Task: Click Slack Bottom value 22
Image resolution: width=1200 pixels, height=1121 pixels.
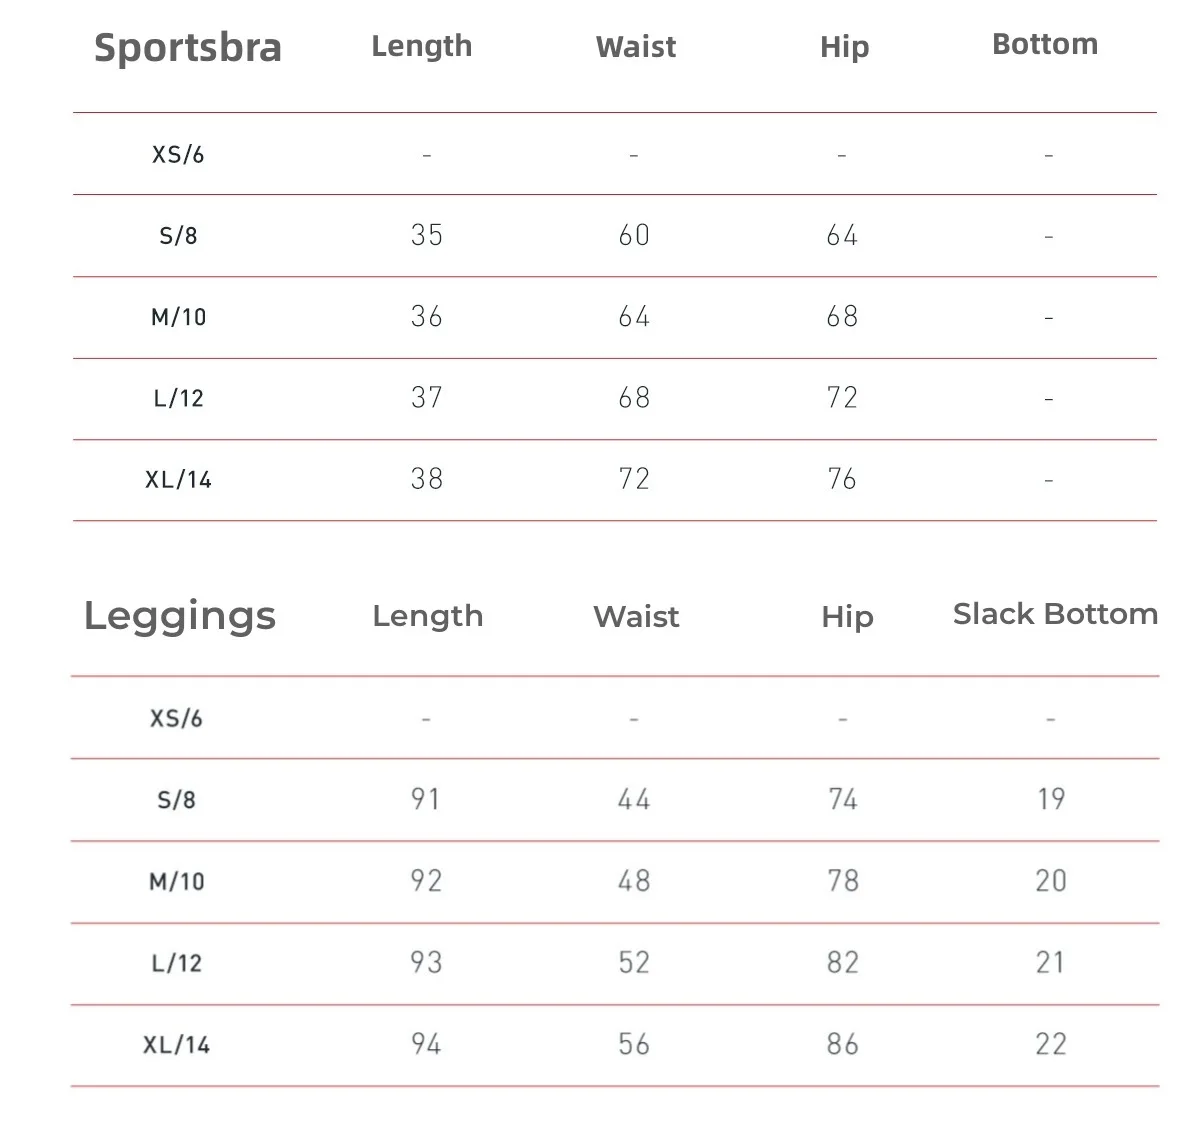Action: 1051,1044
